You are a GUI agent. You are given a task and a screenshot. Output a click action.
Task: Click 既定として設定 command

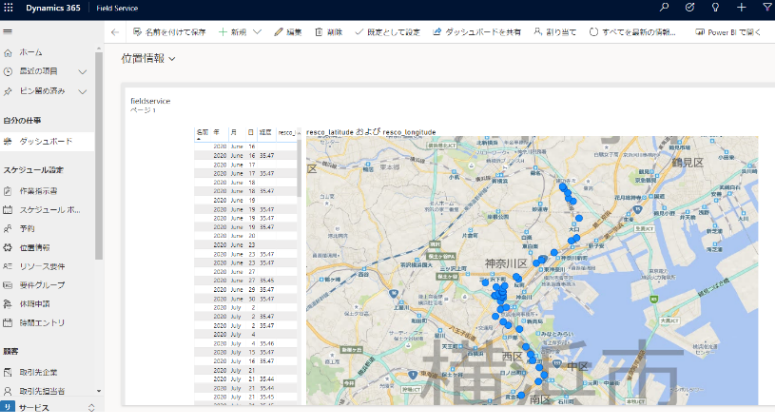pyautogui.click(x=389, y=32)
